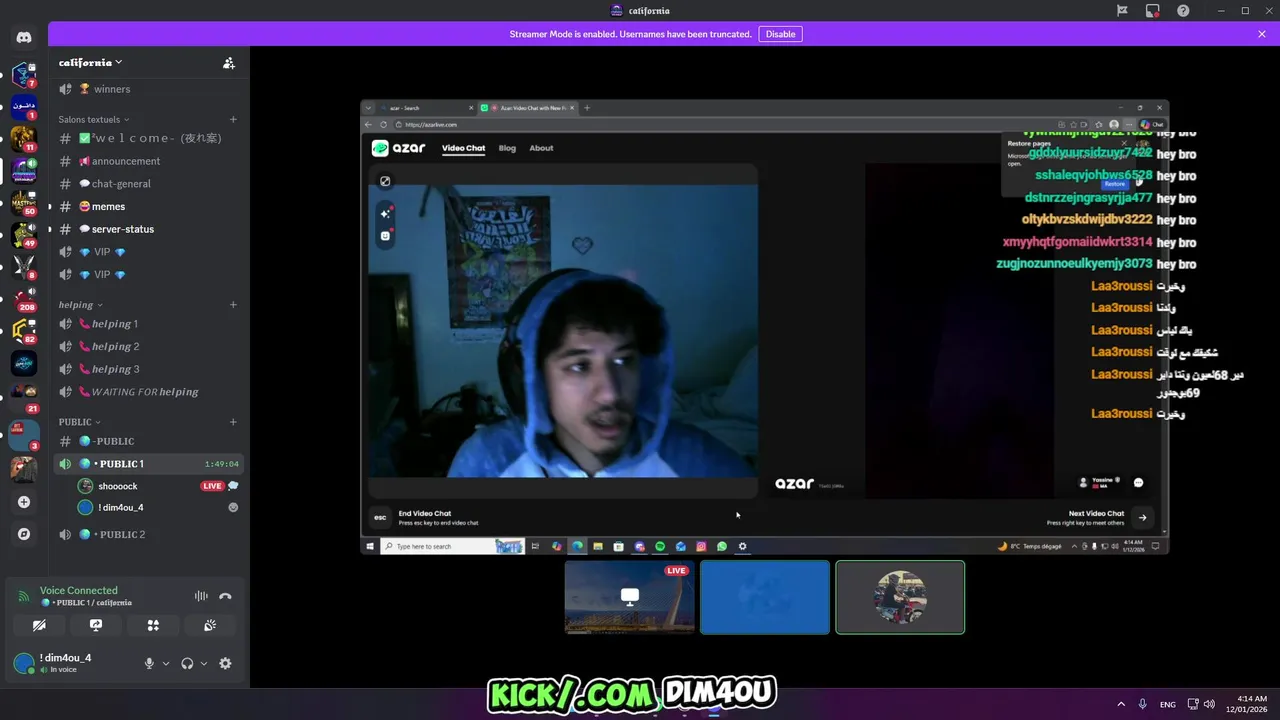The width and height of the screenshot is (1280, 720).
Task: Join the helping 2 voice channel
Action: point(148,347)
